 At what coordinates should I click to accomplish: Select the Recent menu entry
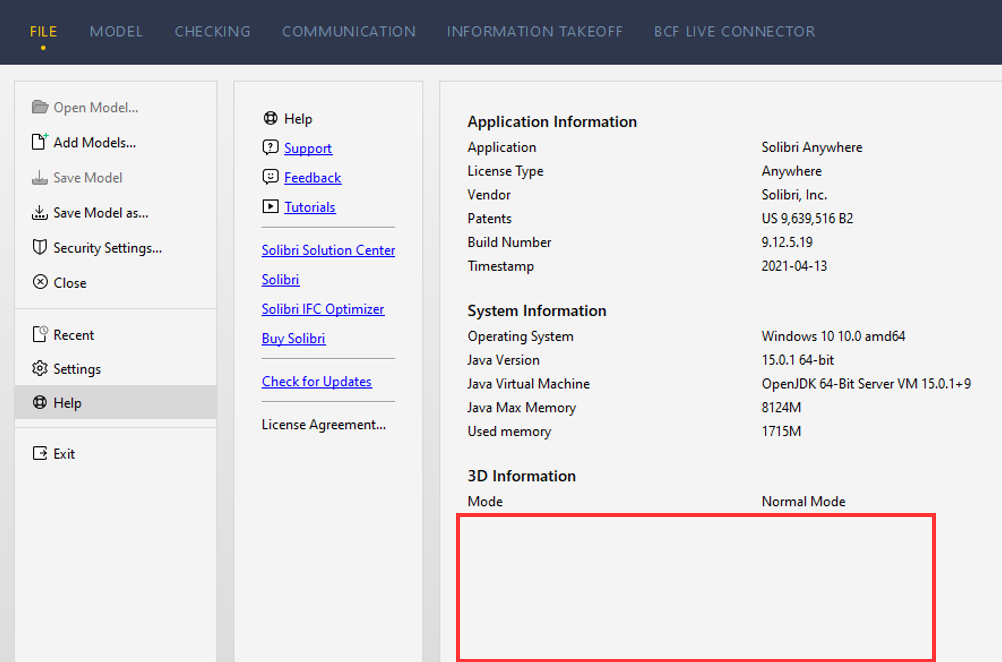pos(116,334)
